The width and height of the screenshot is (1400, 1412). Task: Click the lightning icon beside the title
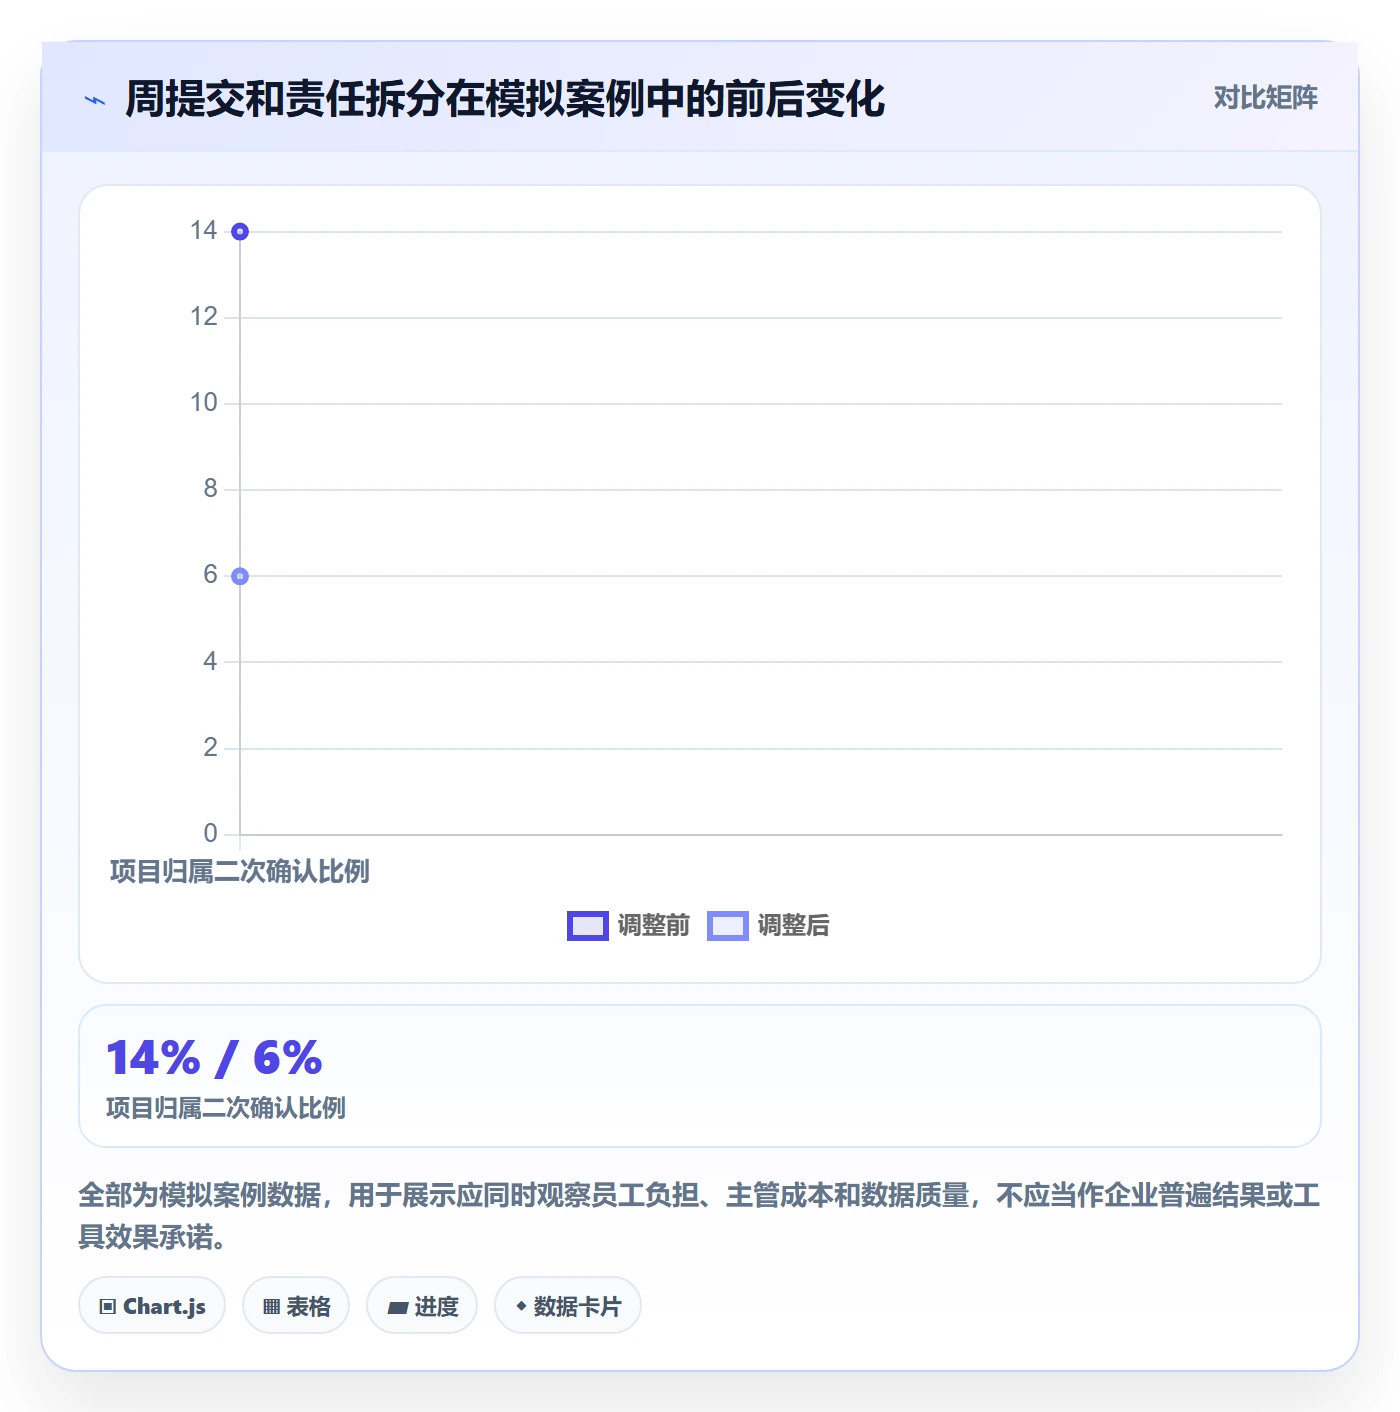click(95, 100)
